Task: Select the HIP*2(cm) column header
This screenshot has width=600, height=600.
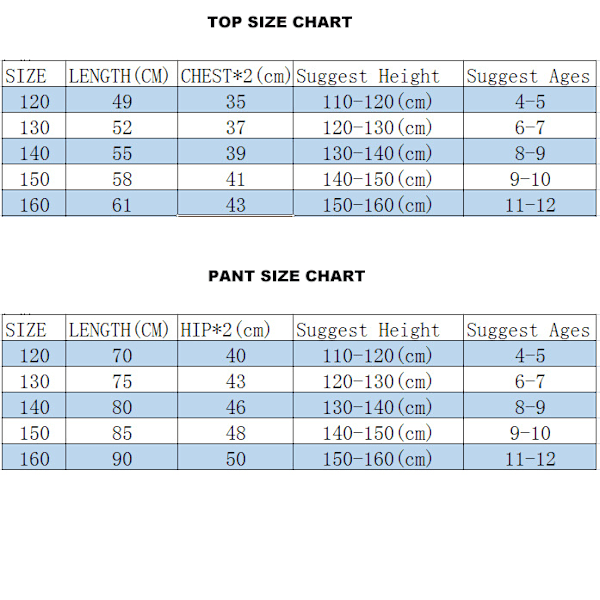Action: pos(225,330)
